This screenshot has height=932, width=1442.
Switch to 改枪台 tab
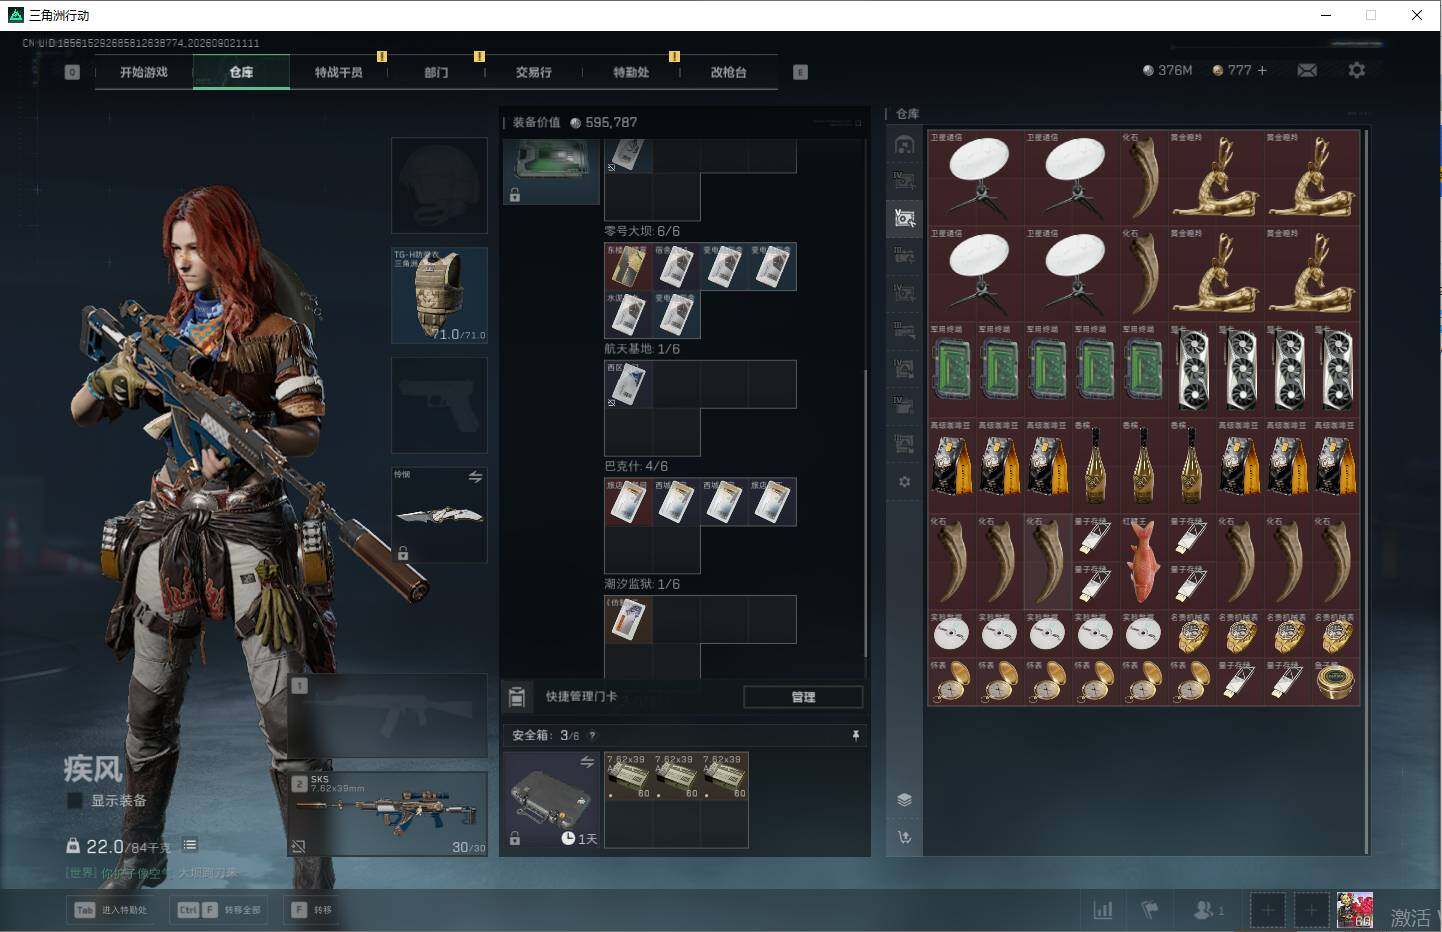(x=728, y=72)
